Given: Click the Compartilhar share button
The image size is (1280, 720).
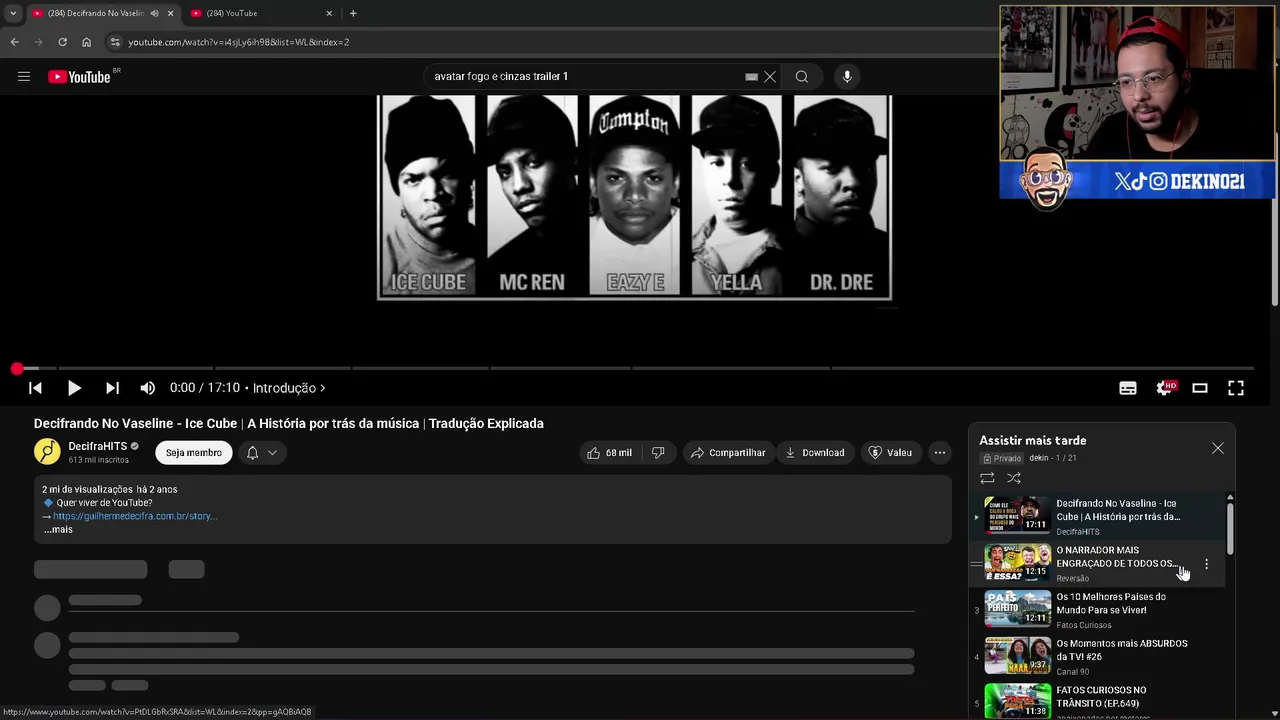Looking at the screenshot, I should (727, 453).
